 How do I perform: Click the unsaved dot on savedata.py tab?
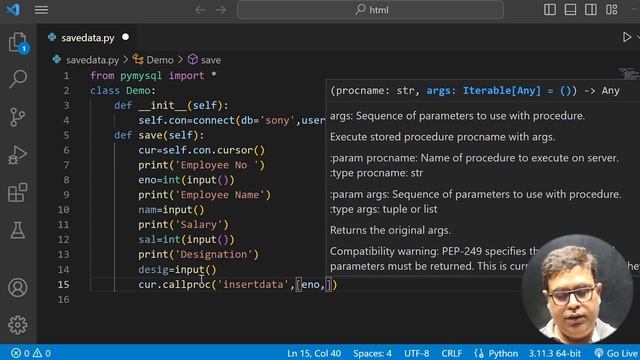125,37
